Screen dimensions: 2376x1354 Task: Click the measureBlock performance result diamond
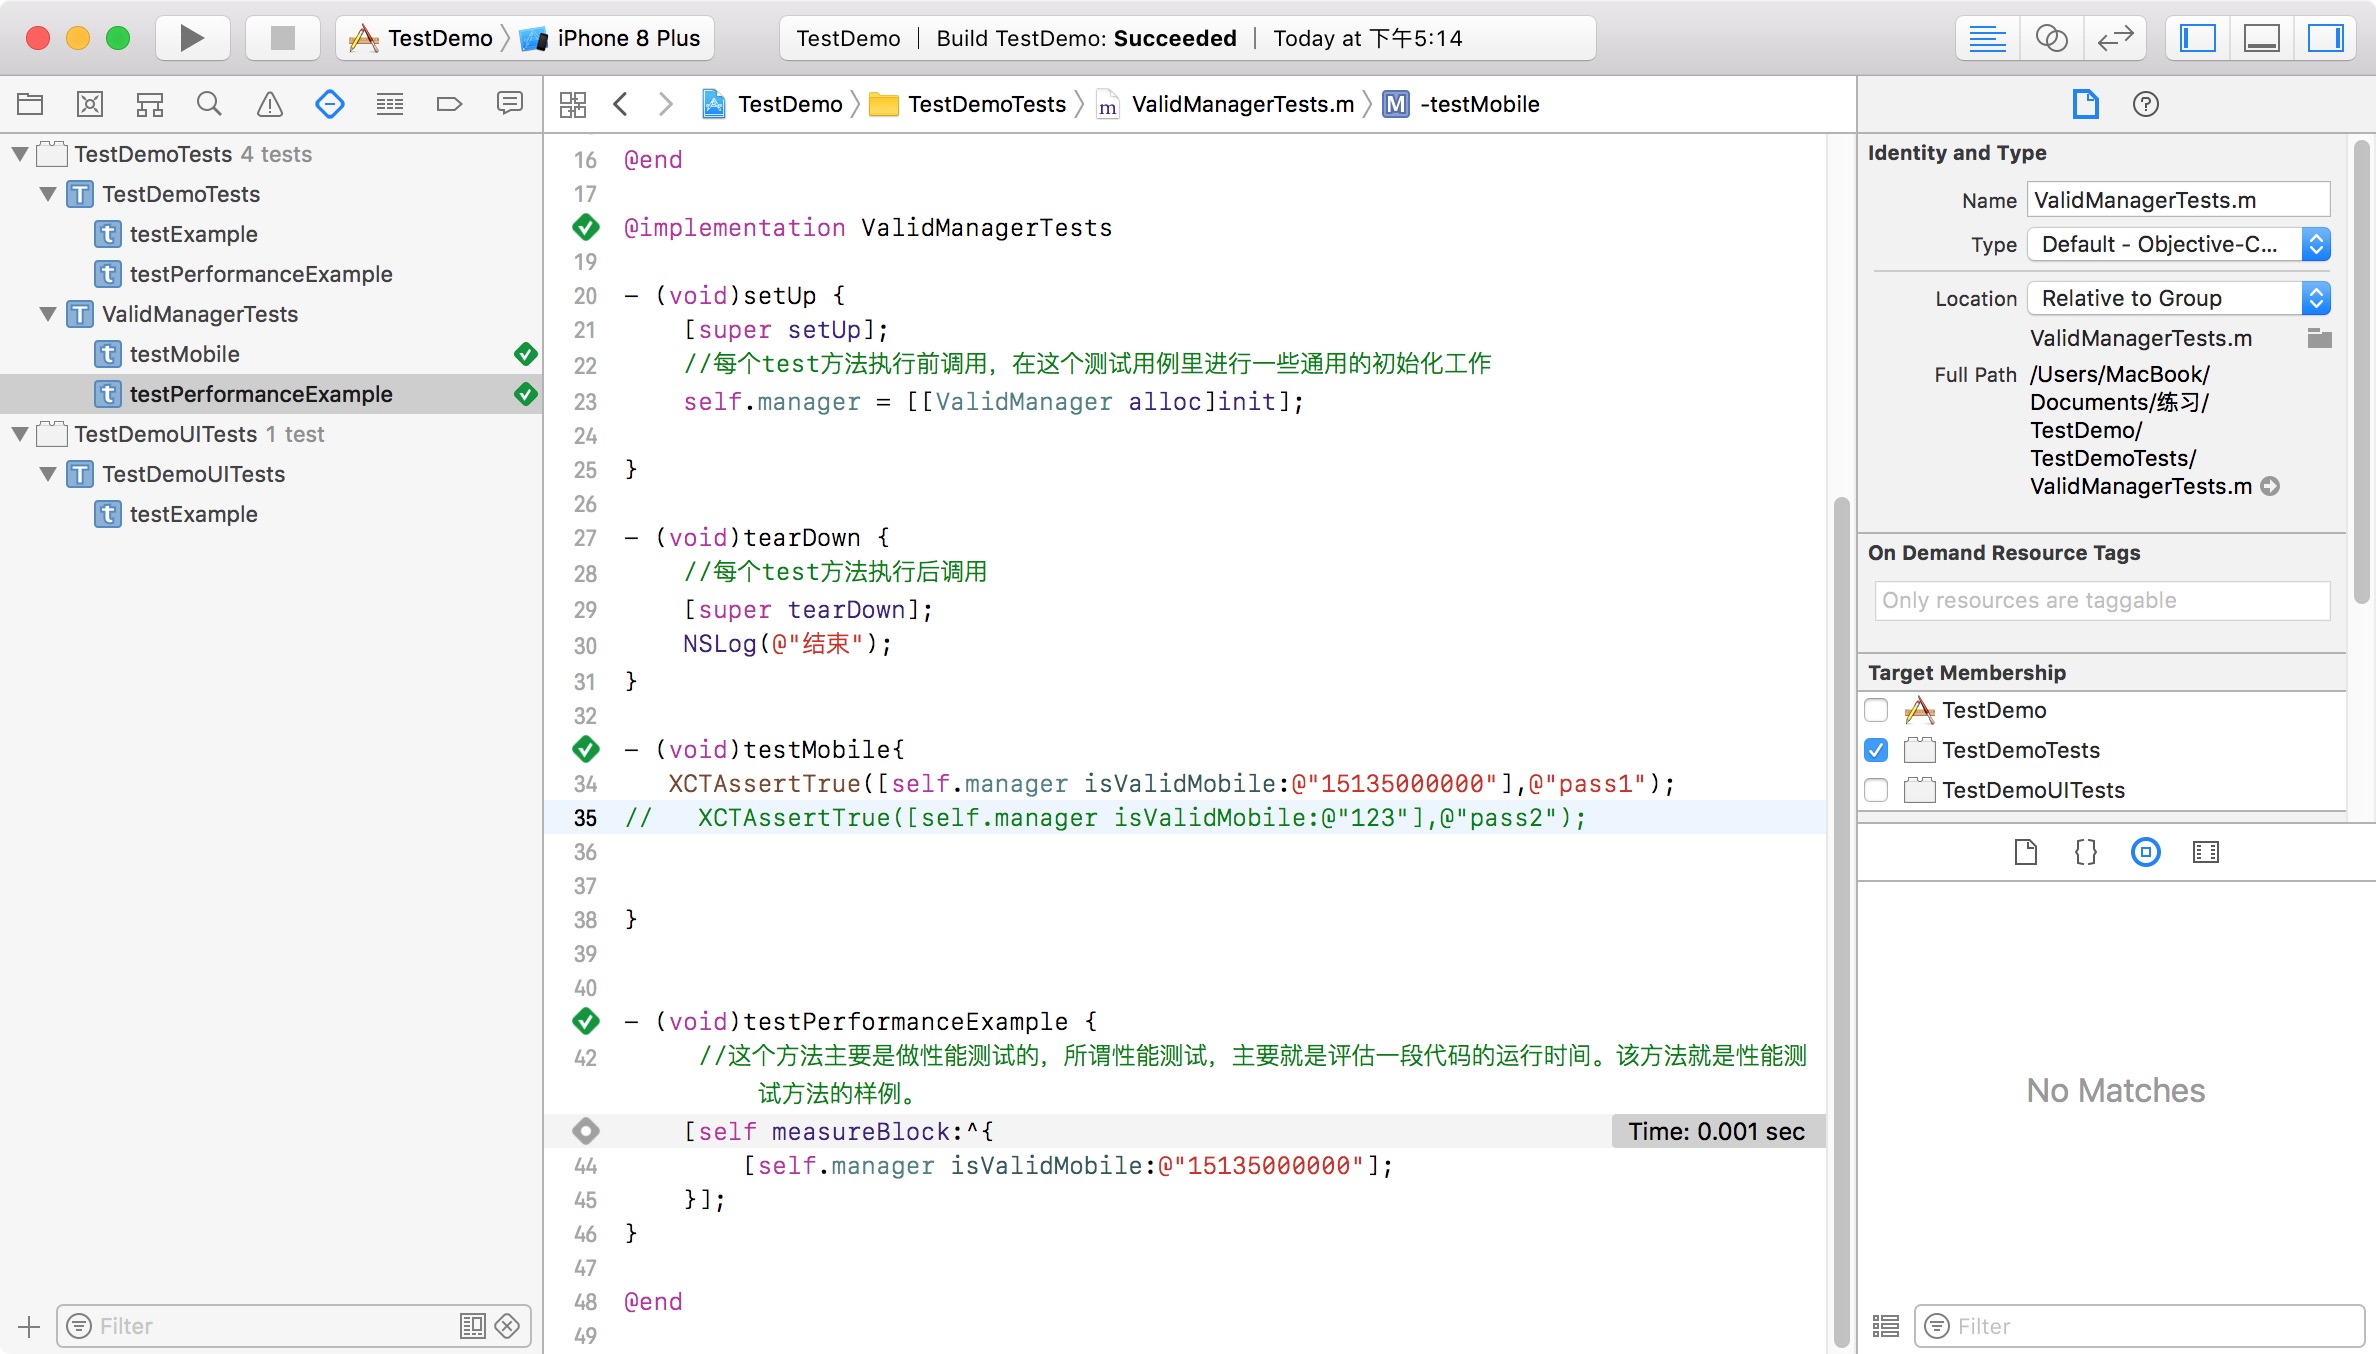point(586,1131)
